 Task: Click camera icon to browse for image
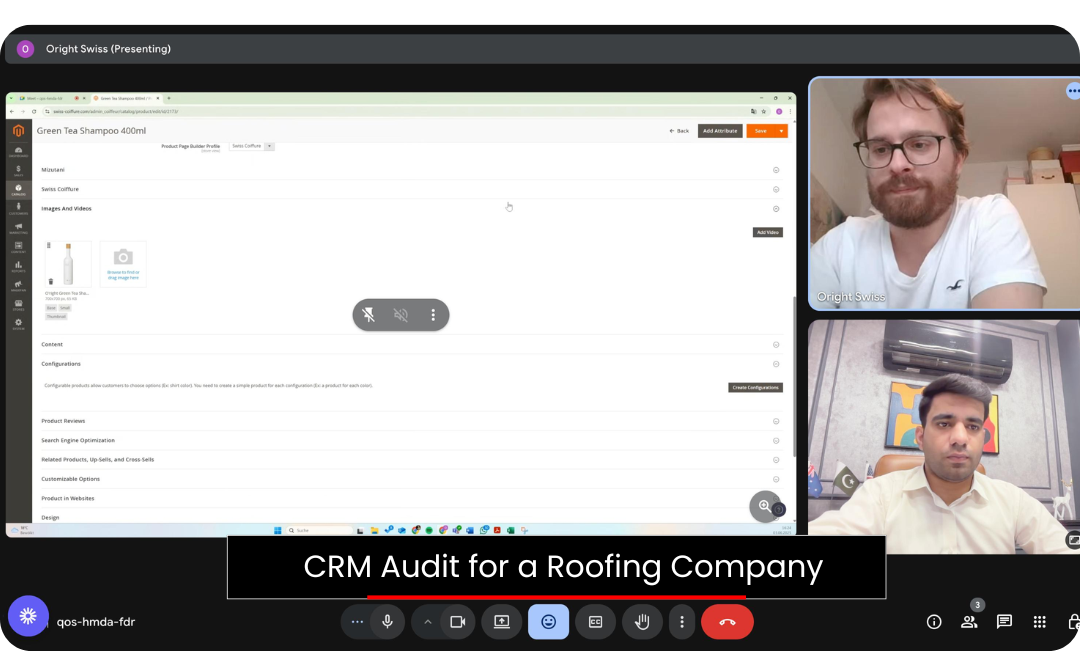coord(123,257)
